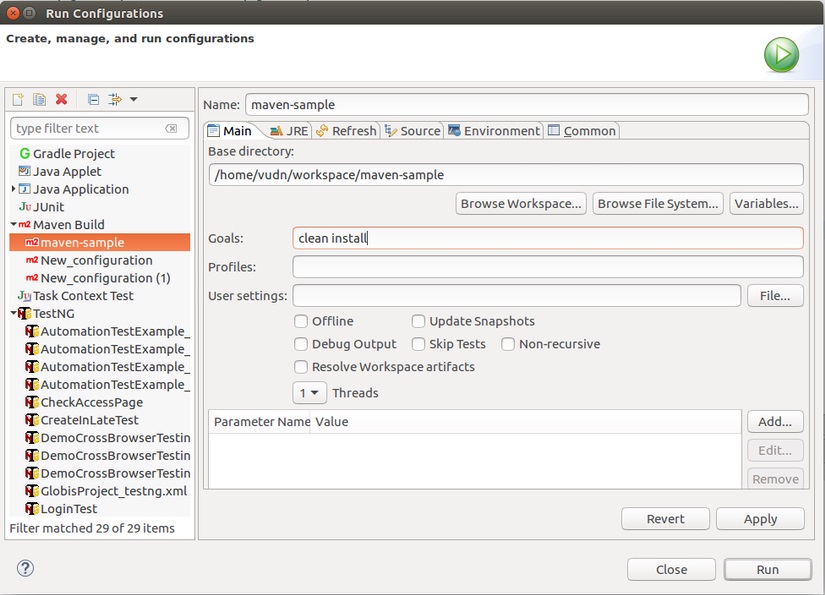The width and height of the screenshot is (825, 595).
Task: Collapse the Maven Build tree node
Action: coord(13,225)
